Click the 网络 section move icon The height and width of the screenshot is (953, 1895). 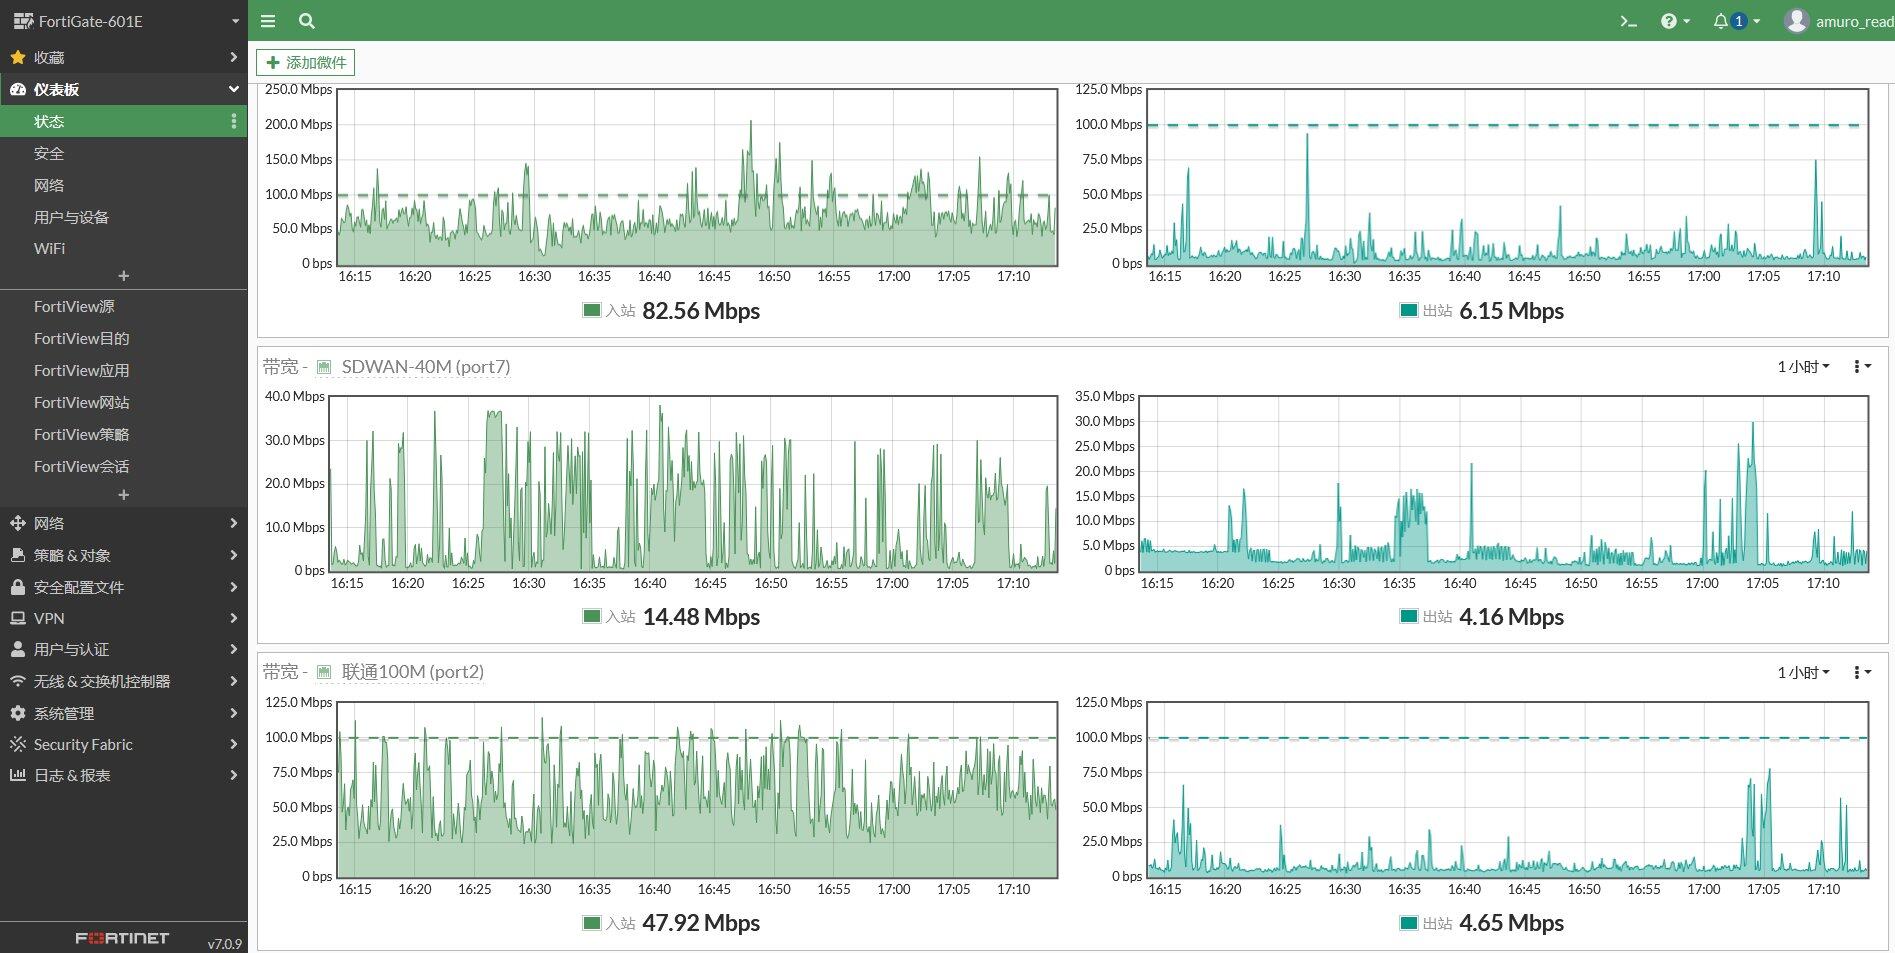pyautogui.click(x=18, y=523)
